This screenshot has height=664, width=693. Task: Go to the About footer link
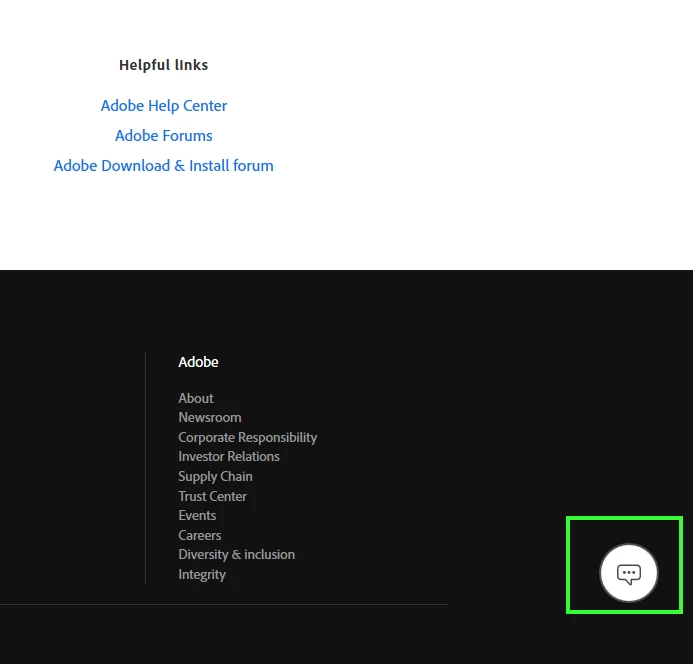point(196,398)
